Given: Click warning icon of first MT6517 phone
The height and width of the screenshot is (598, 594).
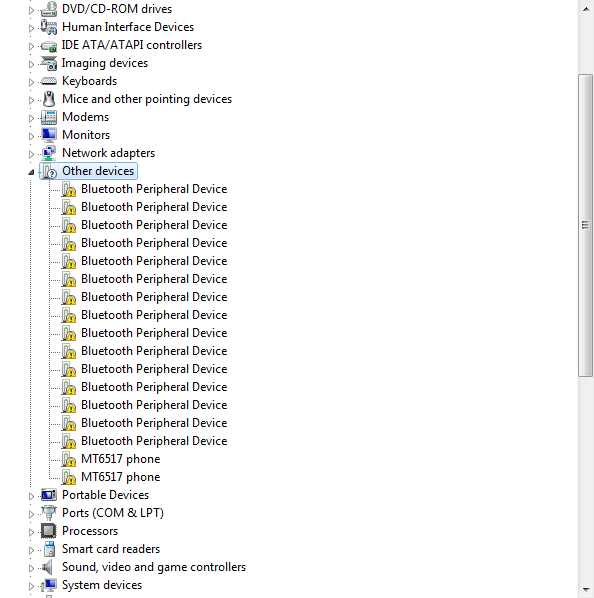Looking at the screenshot, I should (x=69, y=459).
